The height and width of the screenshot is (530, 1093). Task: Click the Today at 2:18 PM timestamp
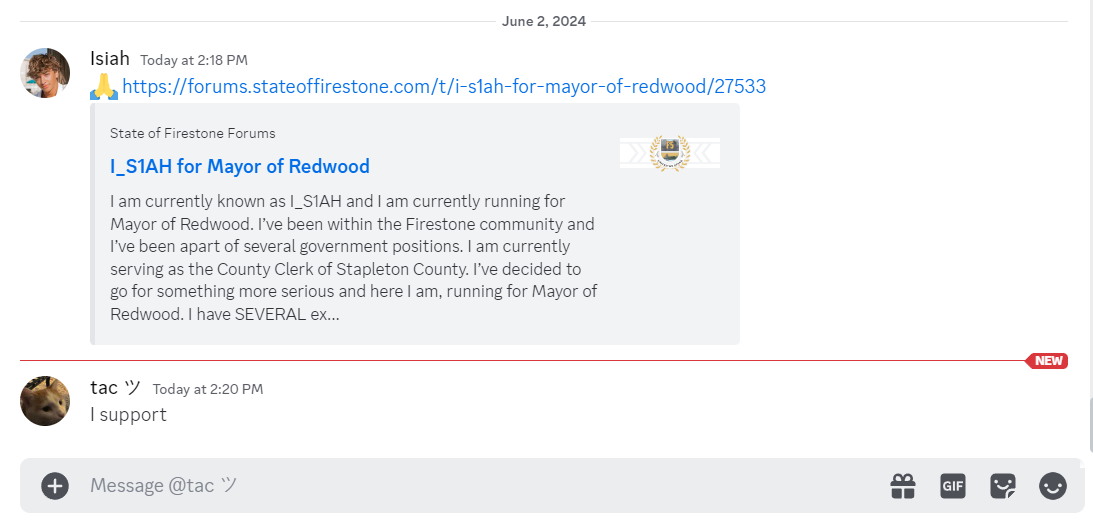(194, 61)
